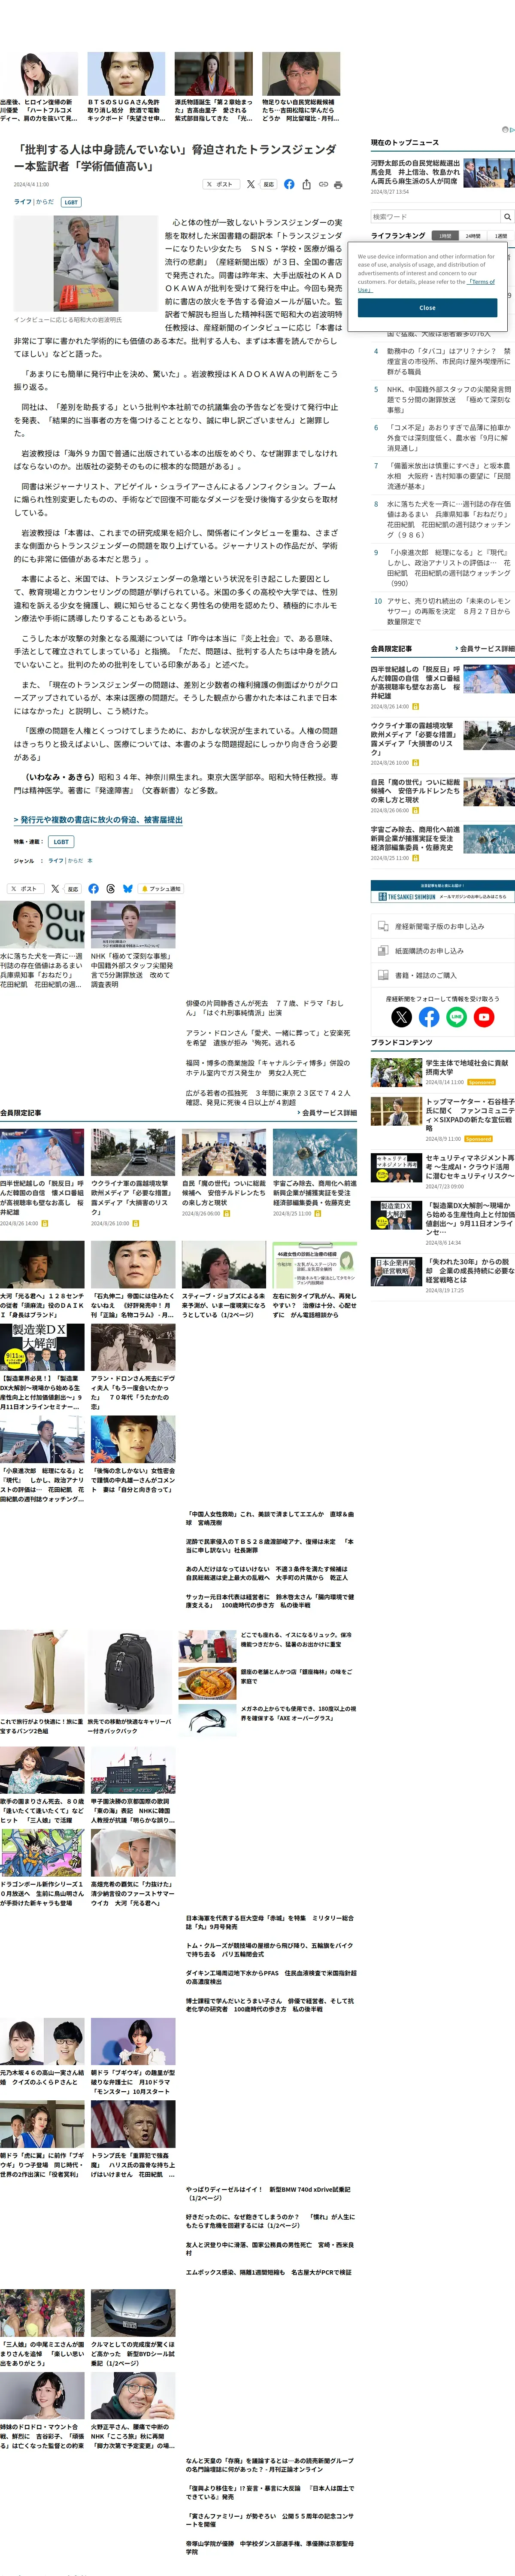Click the Close button in the cookie notice
Screen dimensions: 515x2576
click(427, 308)
